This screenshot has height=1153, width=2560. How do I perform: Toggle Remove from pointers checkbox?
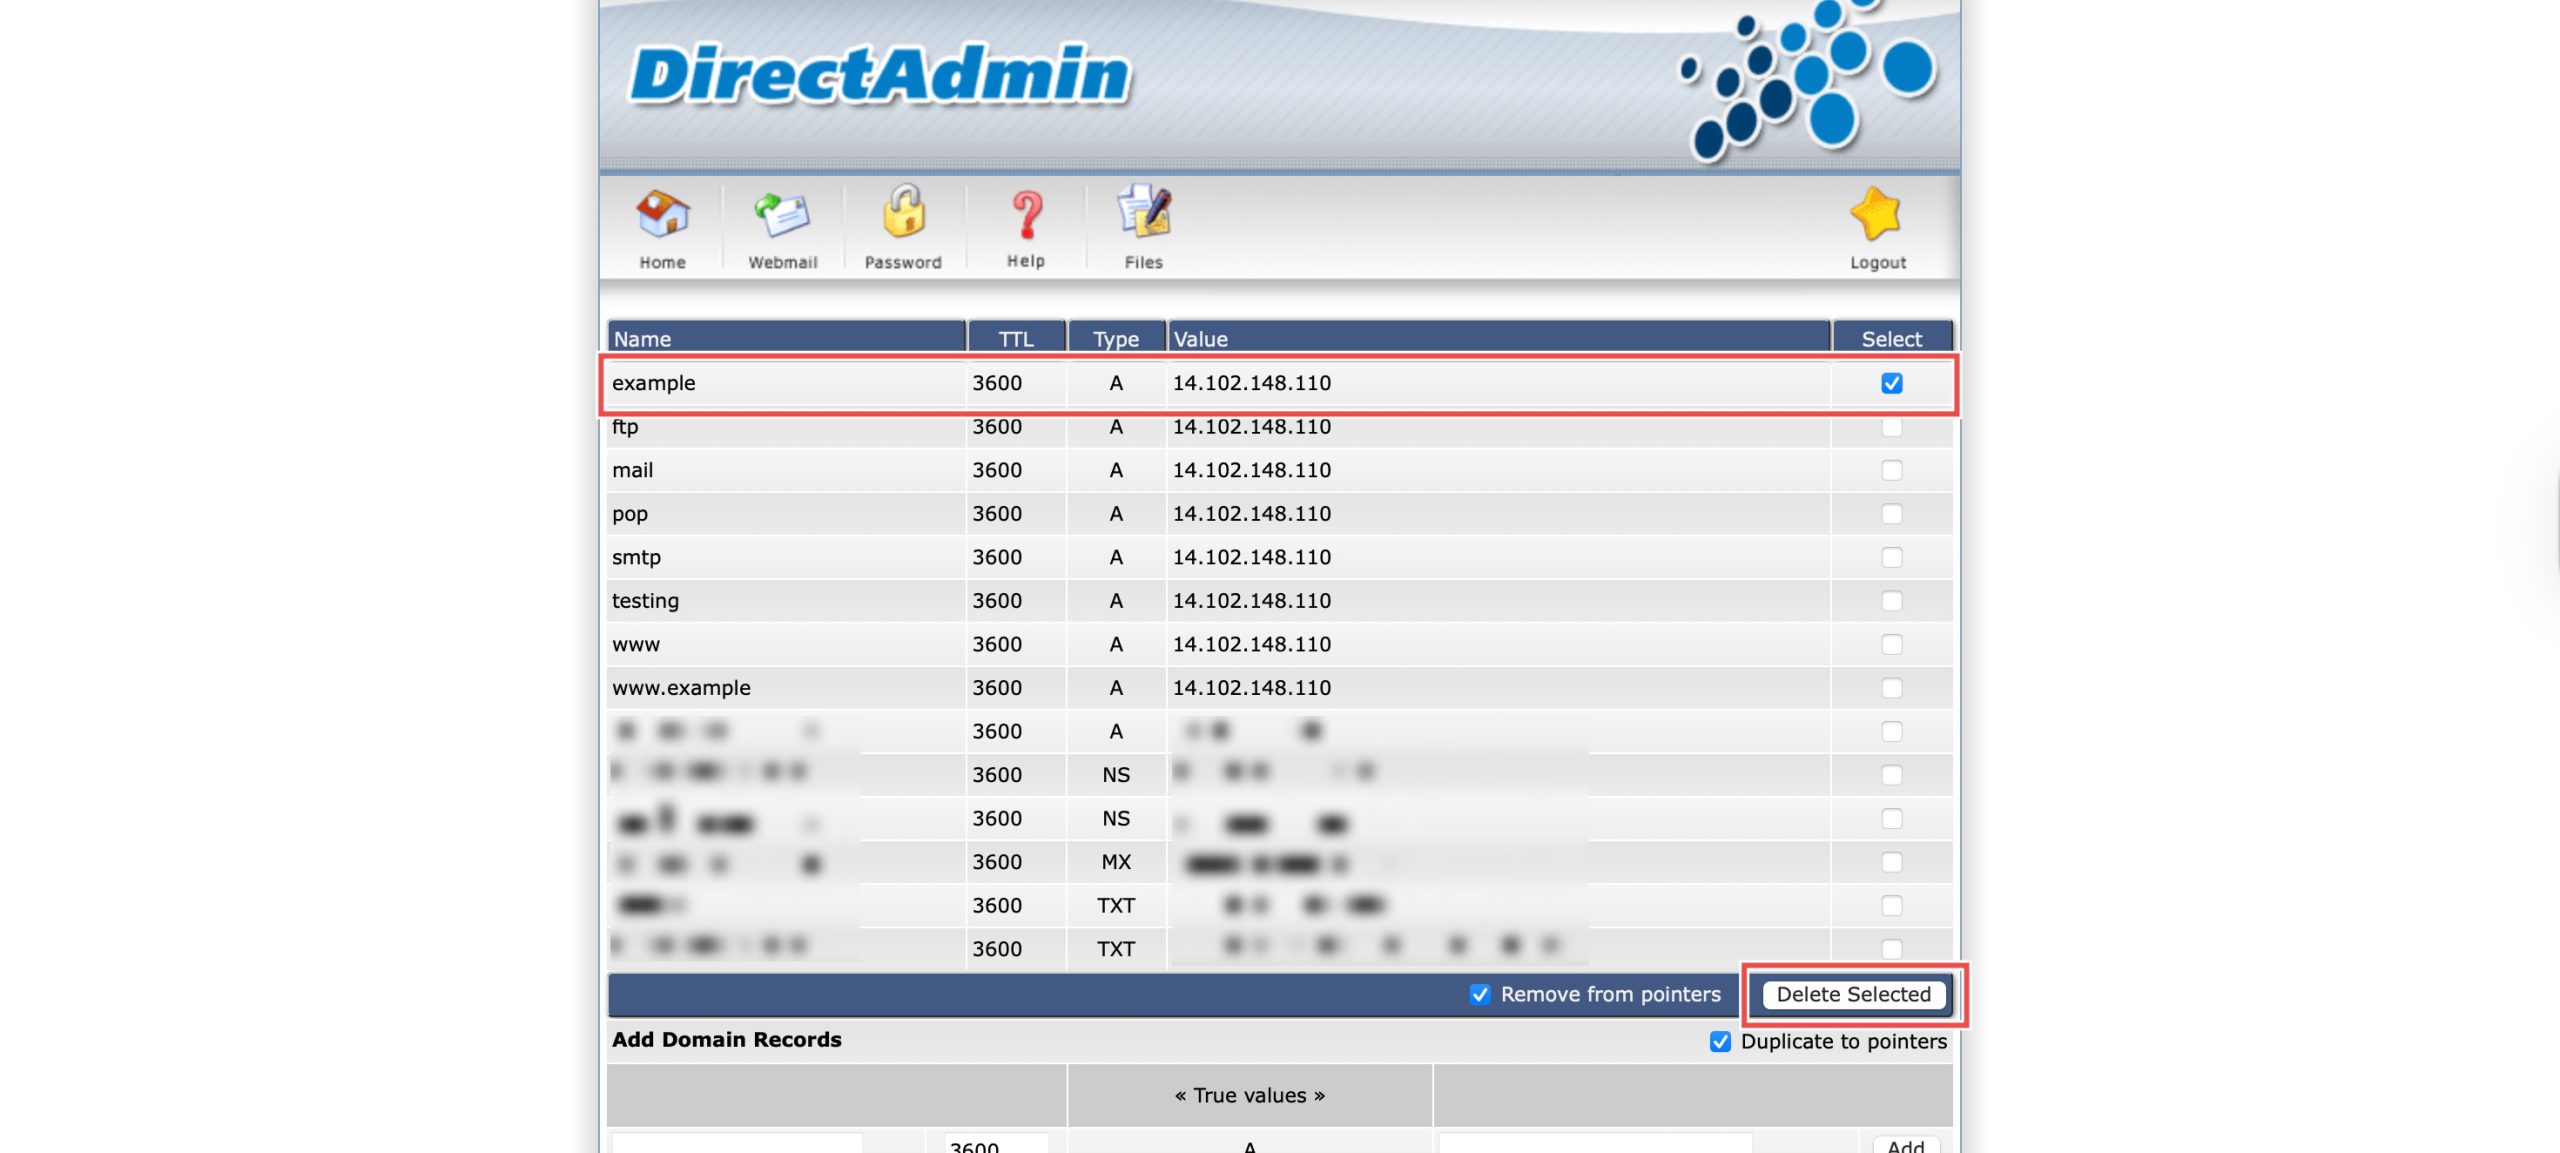click(1480, 994)
